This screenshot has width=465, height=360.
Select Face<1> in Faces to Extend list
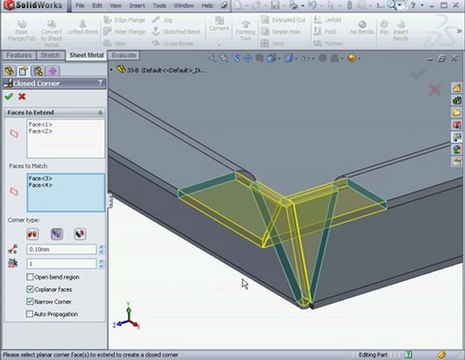click(x=40, y=124)
